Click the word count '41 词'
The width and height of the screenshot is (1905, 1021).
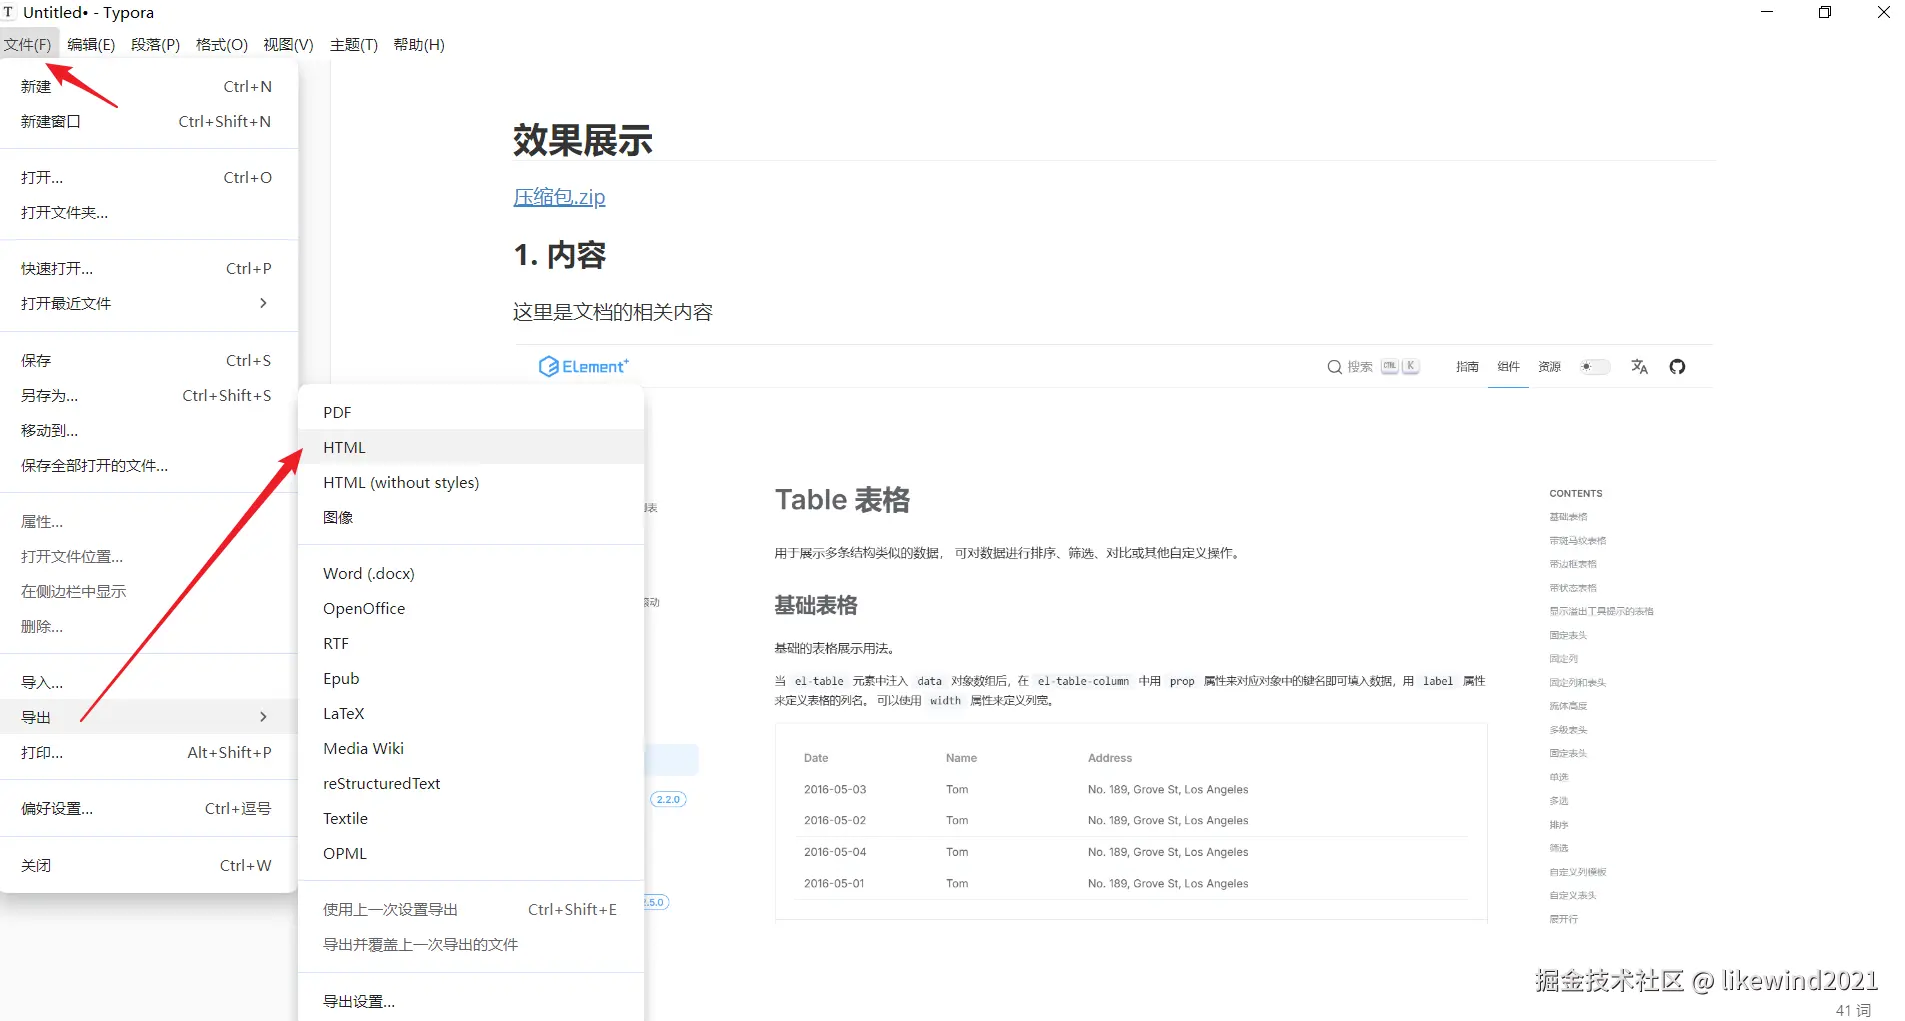pyautogui.click(x=1853, y=1010)
